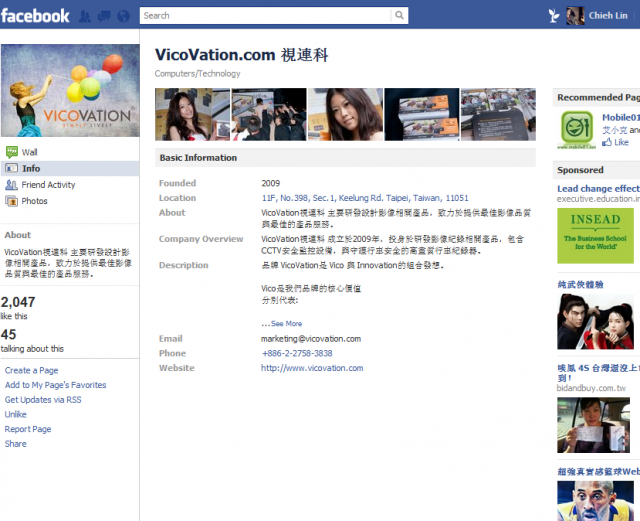Click marketing@vicovation.com email text

pos(311,339)
